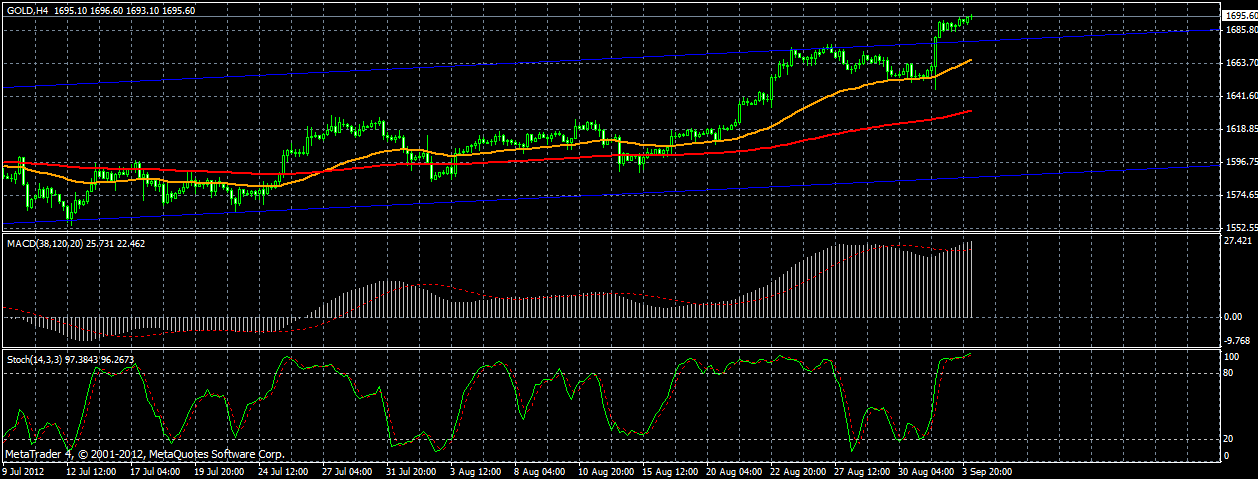Click the 27 Aug 12:00 time label
The image size is (1258, 479).
coord(860,471)
